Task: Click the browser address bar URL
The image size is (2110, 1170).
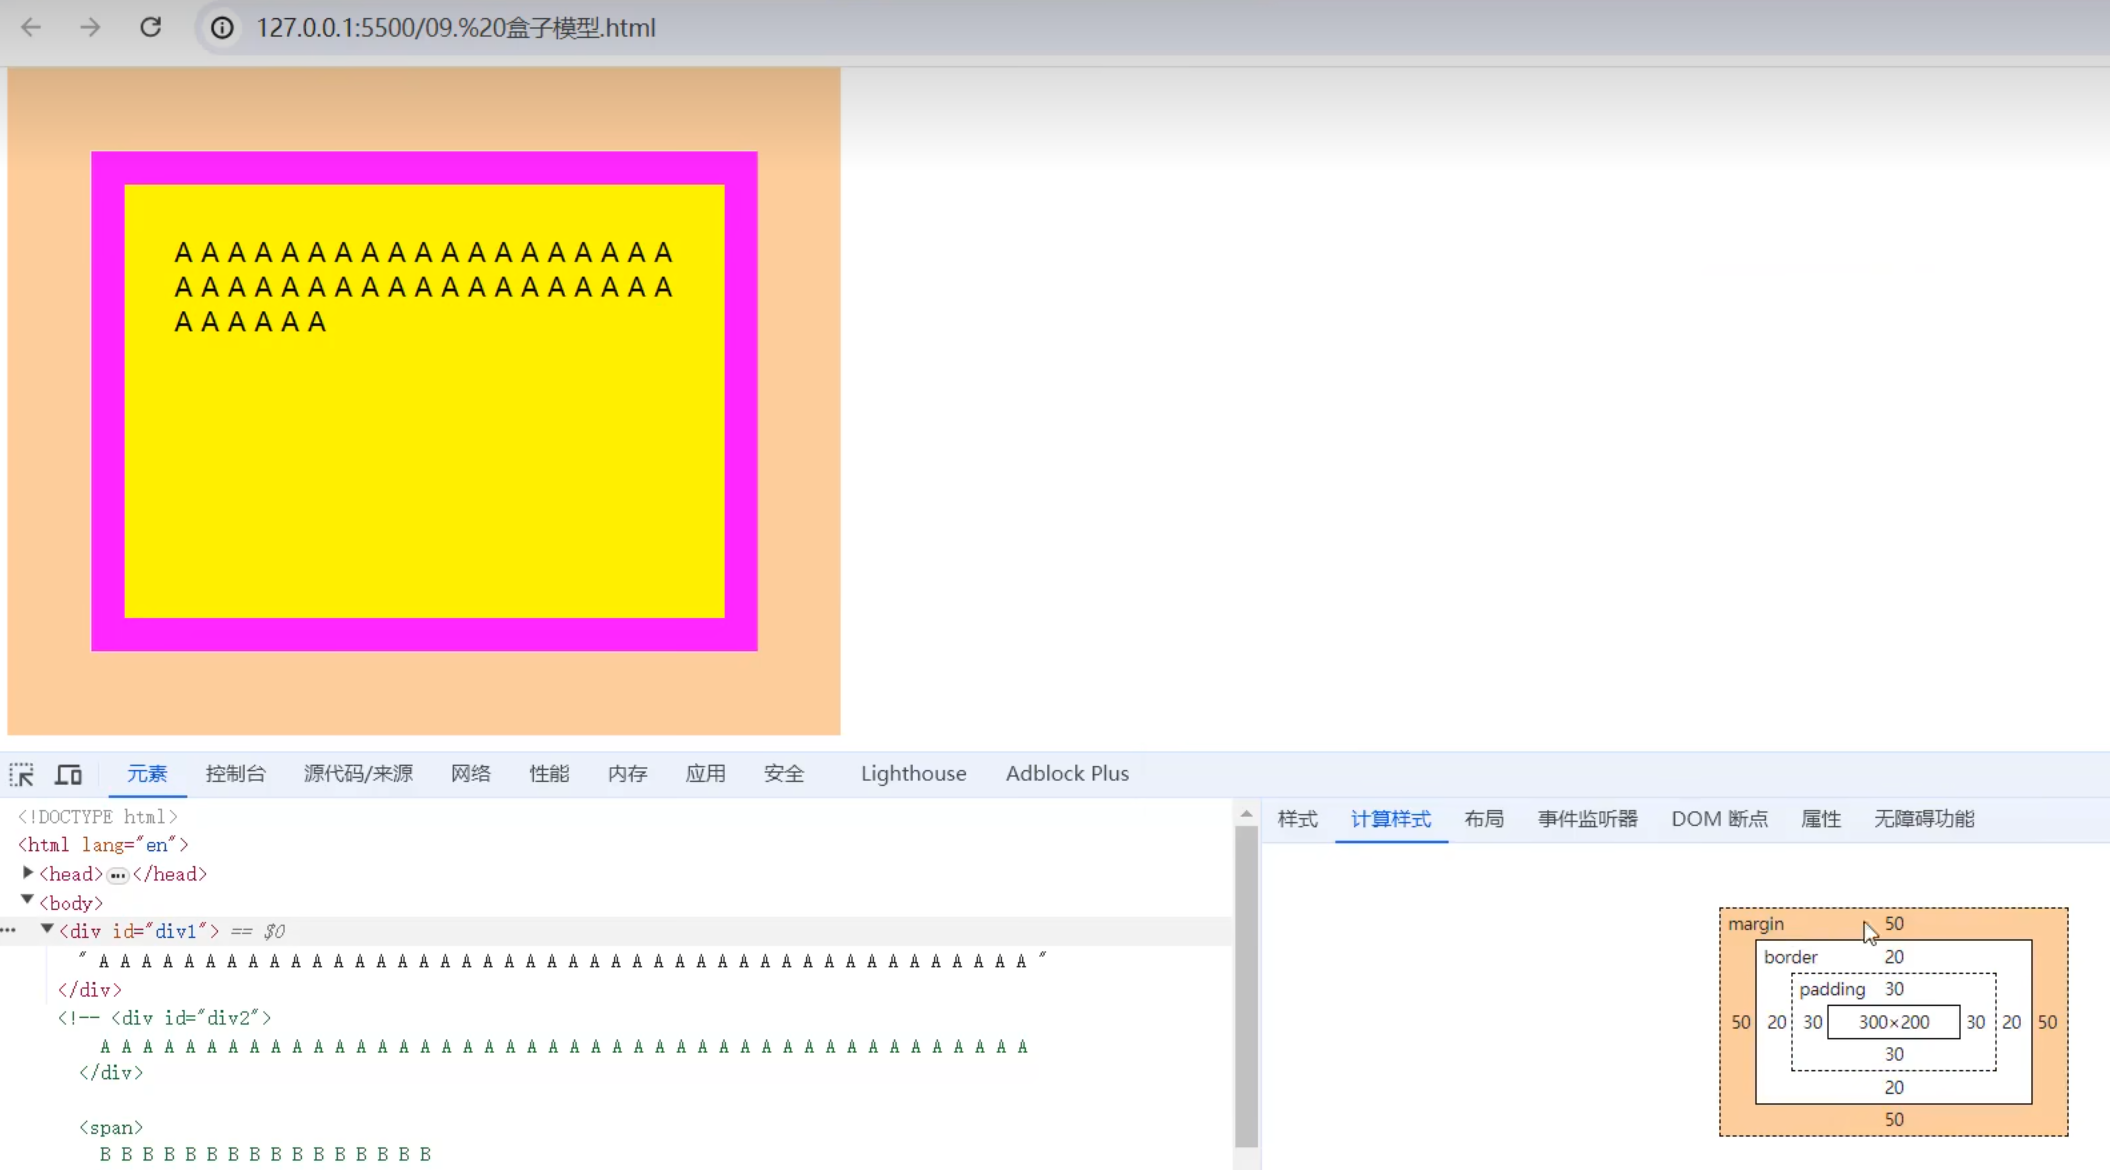Action: [x=455, y=28]
